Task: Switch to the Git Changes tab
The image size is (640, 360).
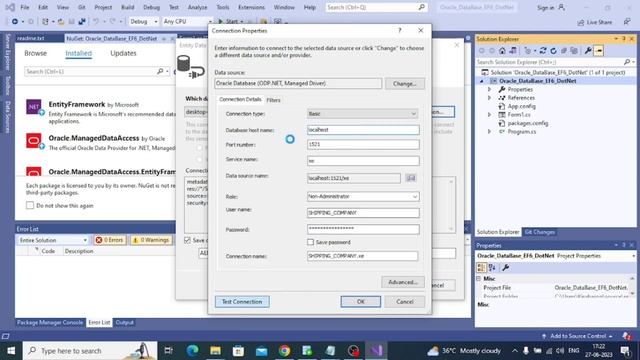Action: [x=539, y=232]
